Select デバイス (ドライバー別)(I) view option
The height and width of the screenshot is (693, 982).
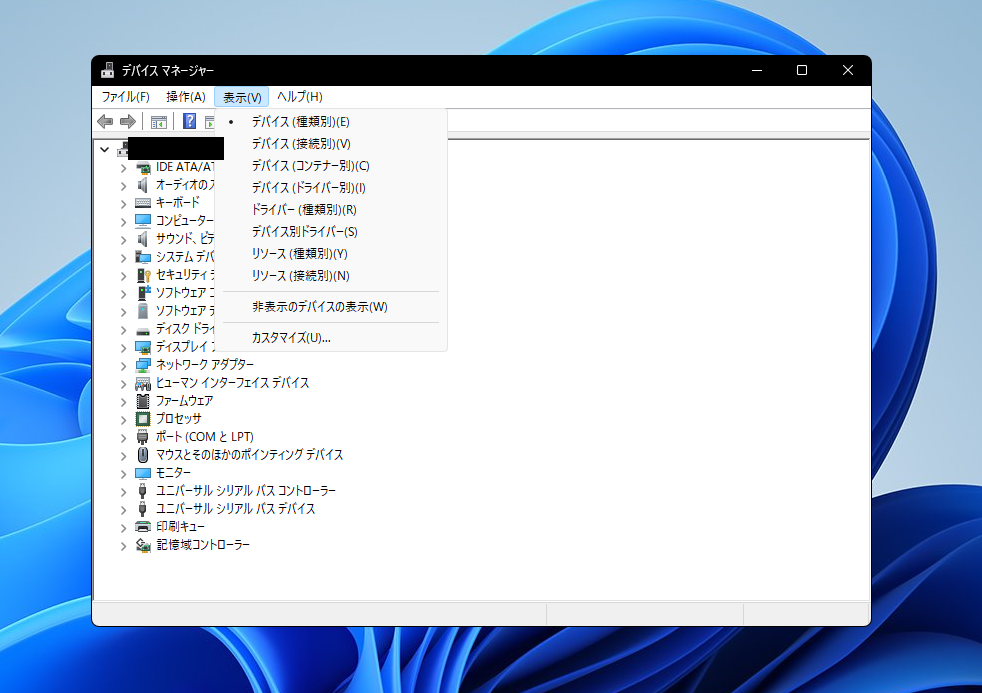[331, 188]
